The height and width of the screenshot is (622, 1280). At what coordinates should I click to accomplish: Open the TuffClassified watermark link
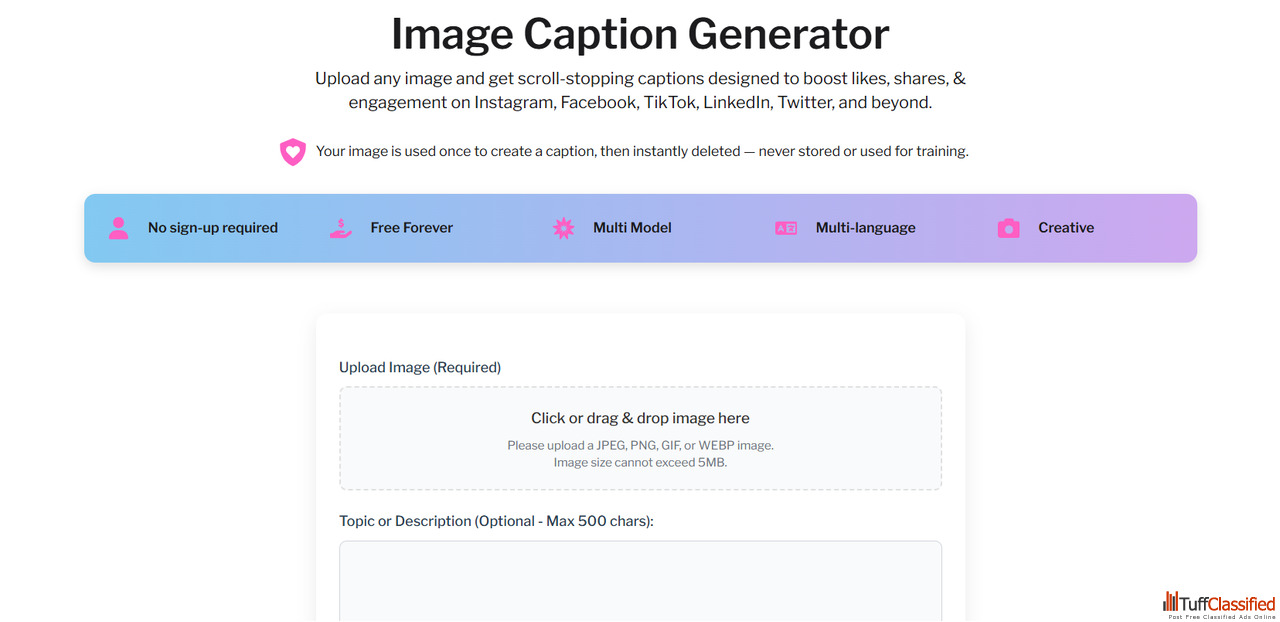pos(1219,604)
